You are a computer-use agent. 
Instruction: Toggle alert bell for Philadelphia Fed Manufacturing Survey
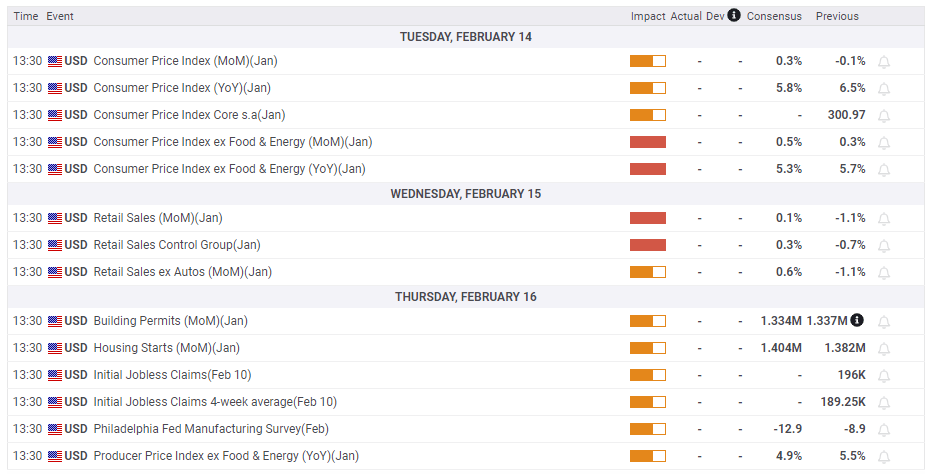(884, 429)
